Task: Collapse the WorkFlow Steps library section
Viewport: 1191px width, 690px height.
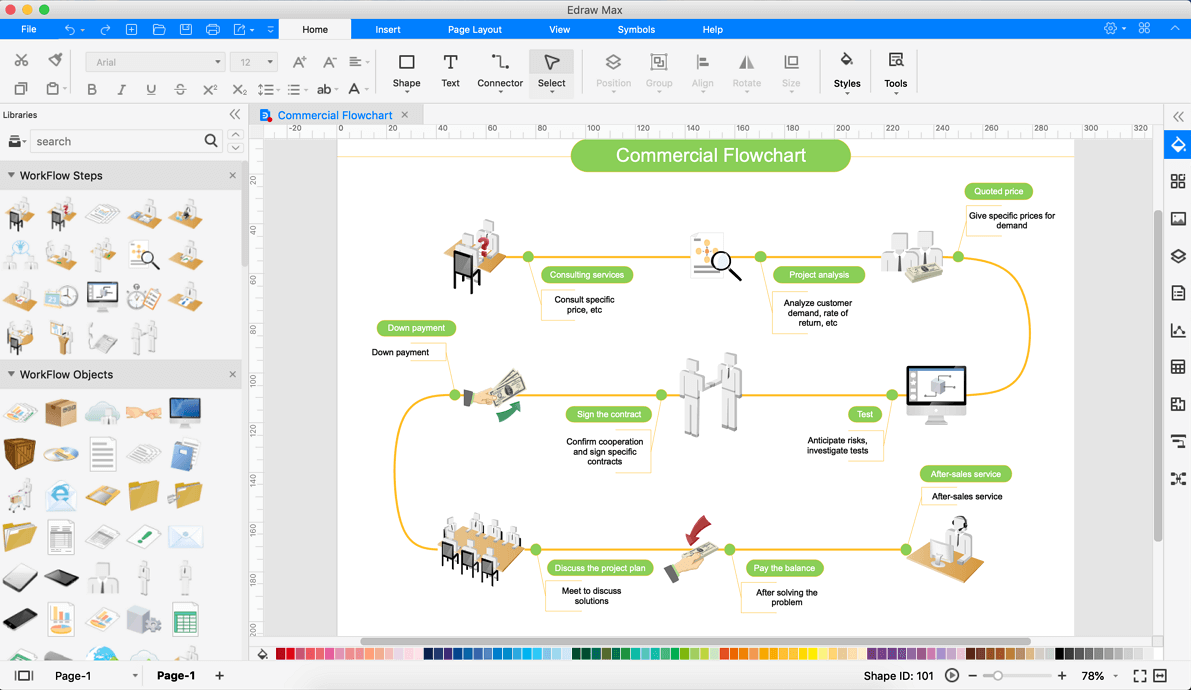Action: (11, 175)
